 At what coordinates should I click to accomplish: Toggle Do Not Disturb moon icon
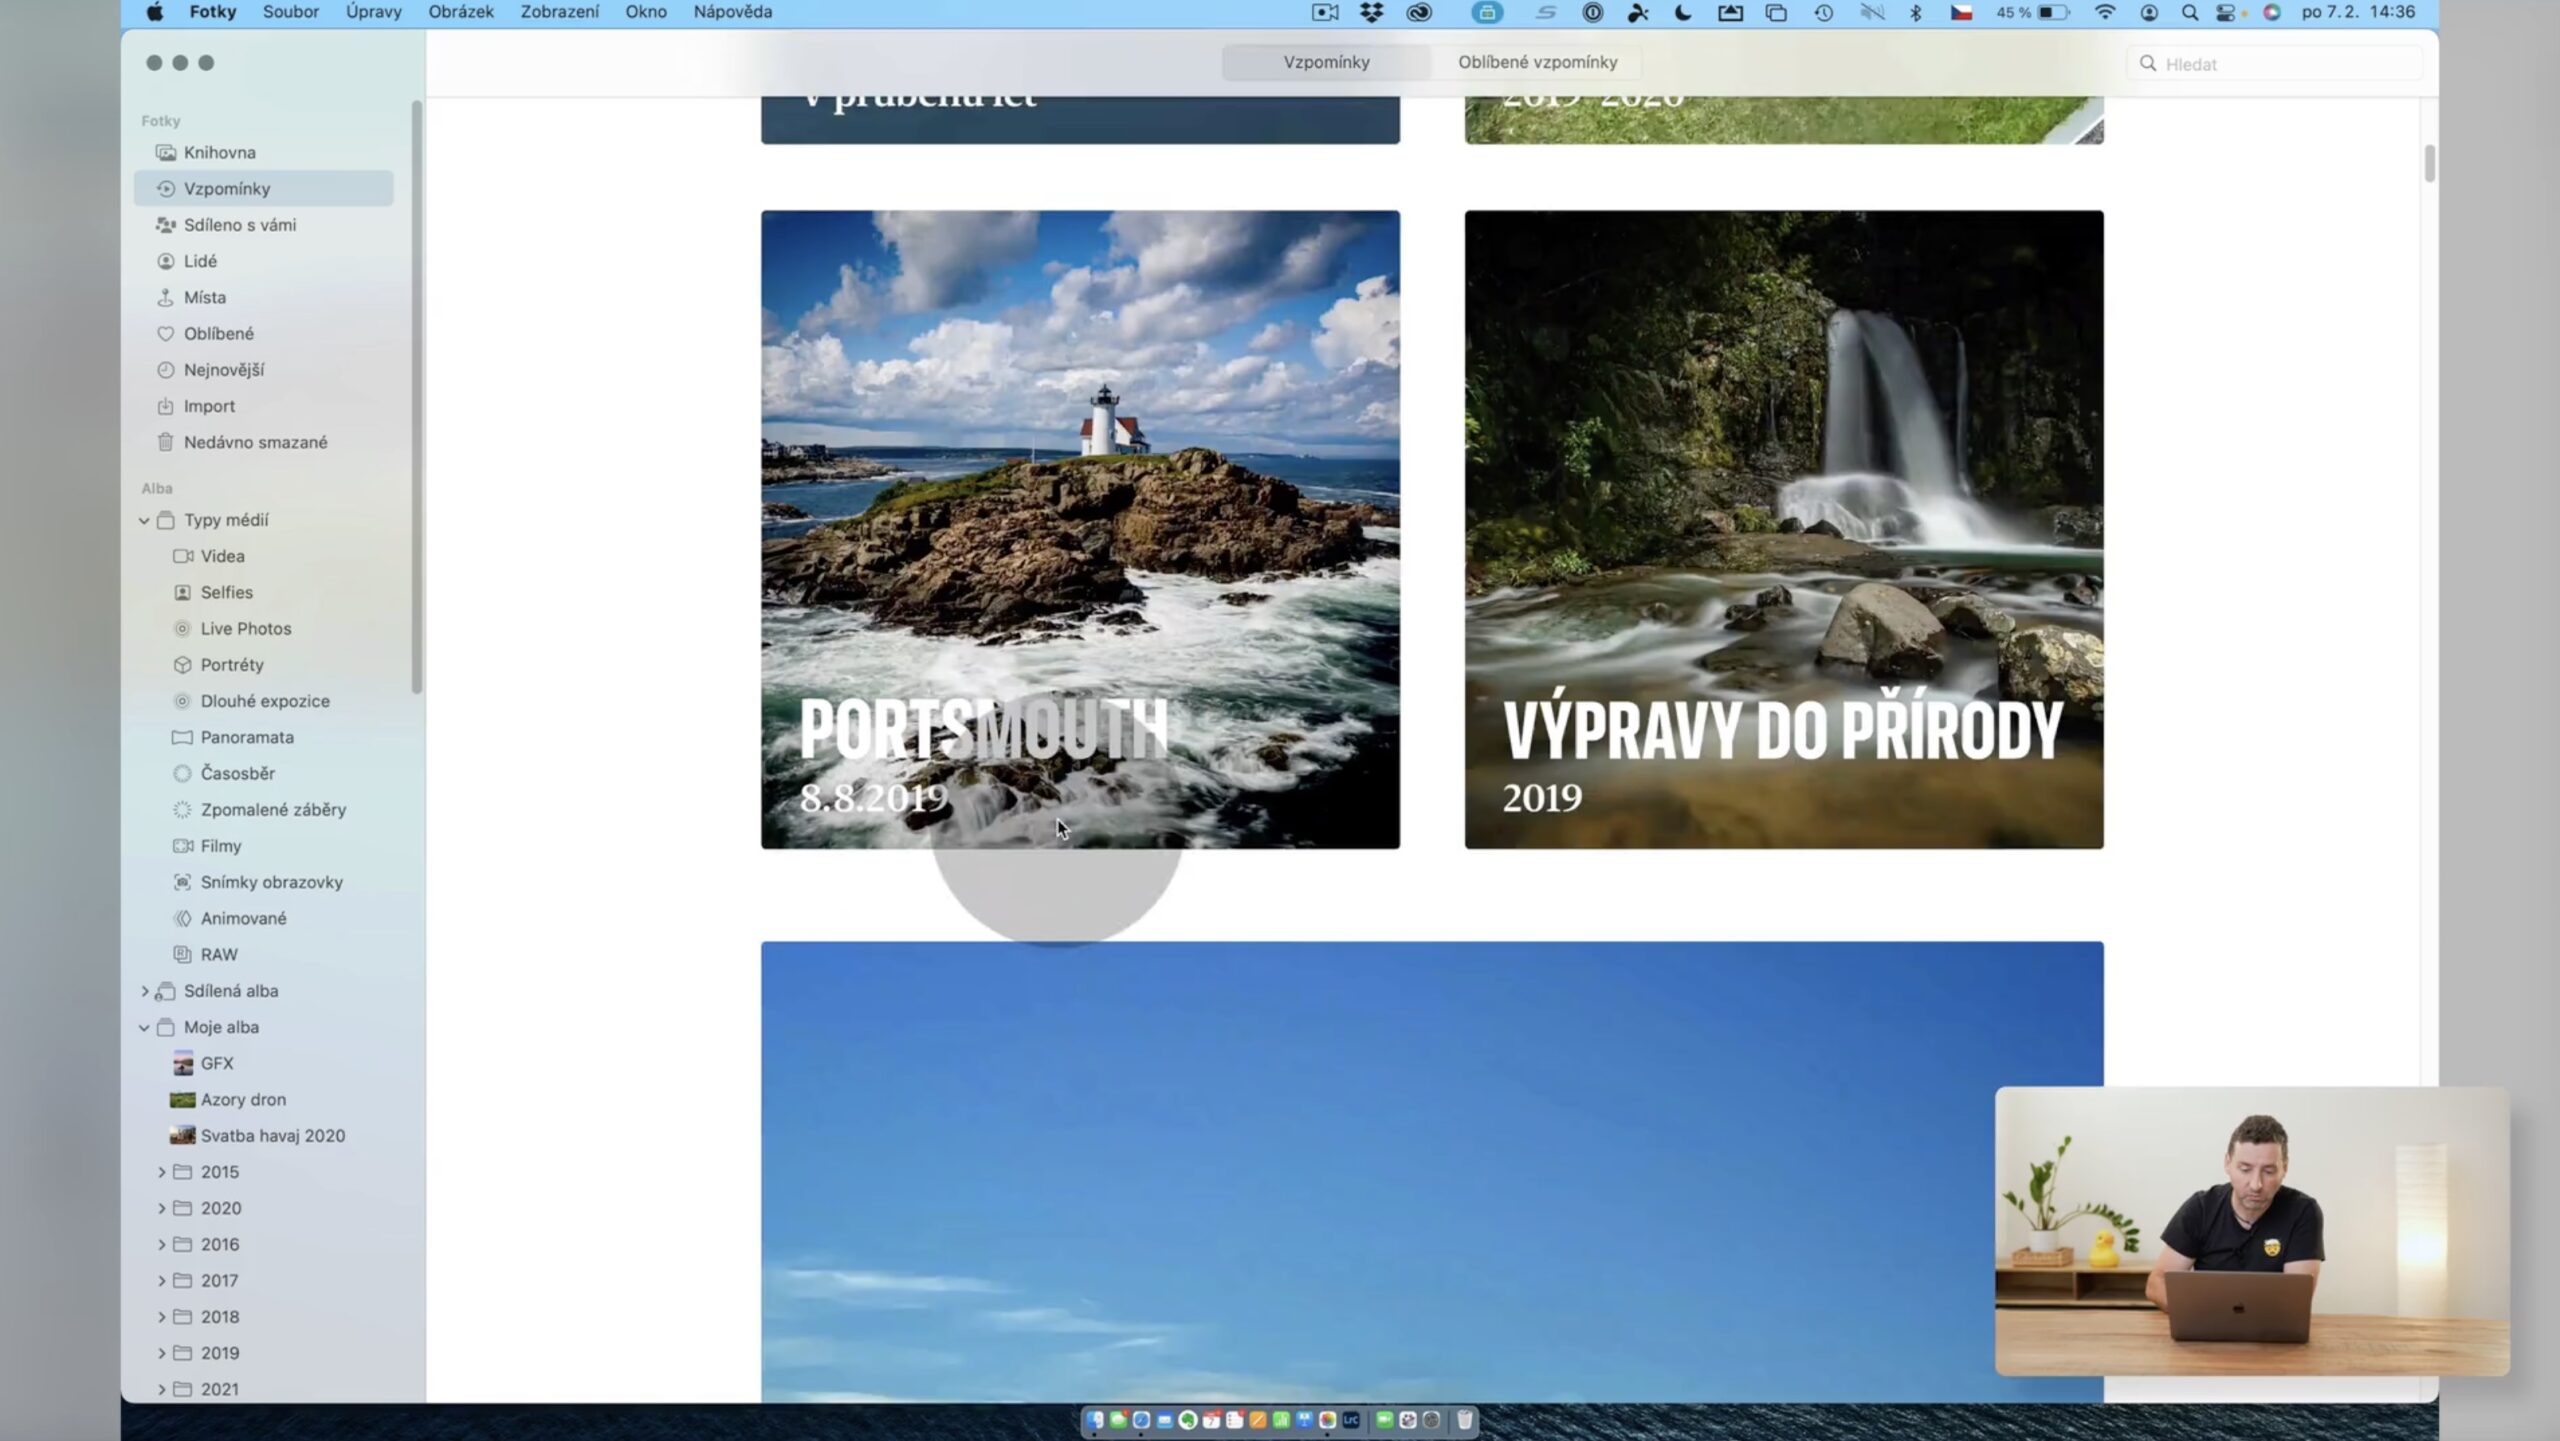tap(1683, 13)
